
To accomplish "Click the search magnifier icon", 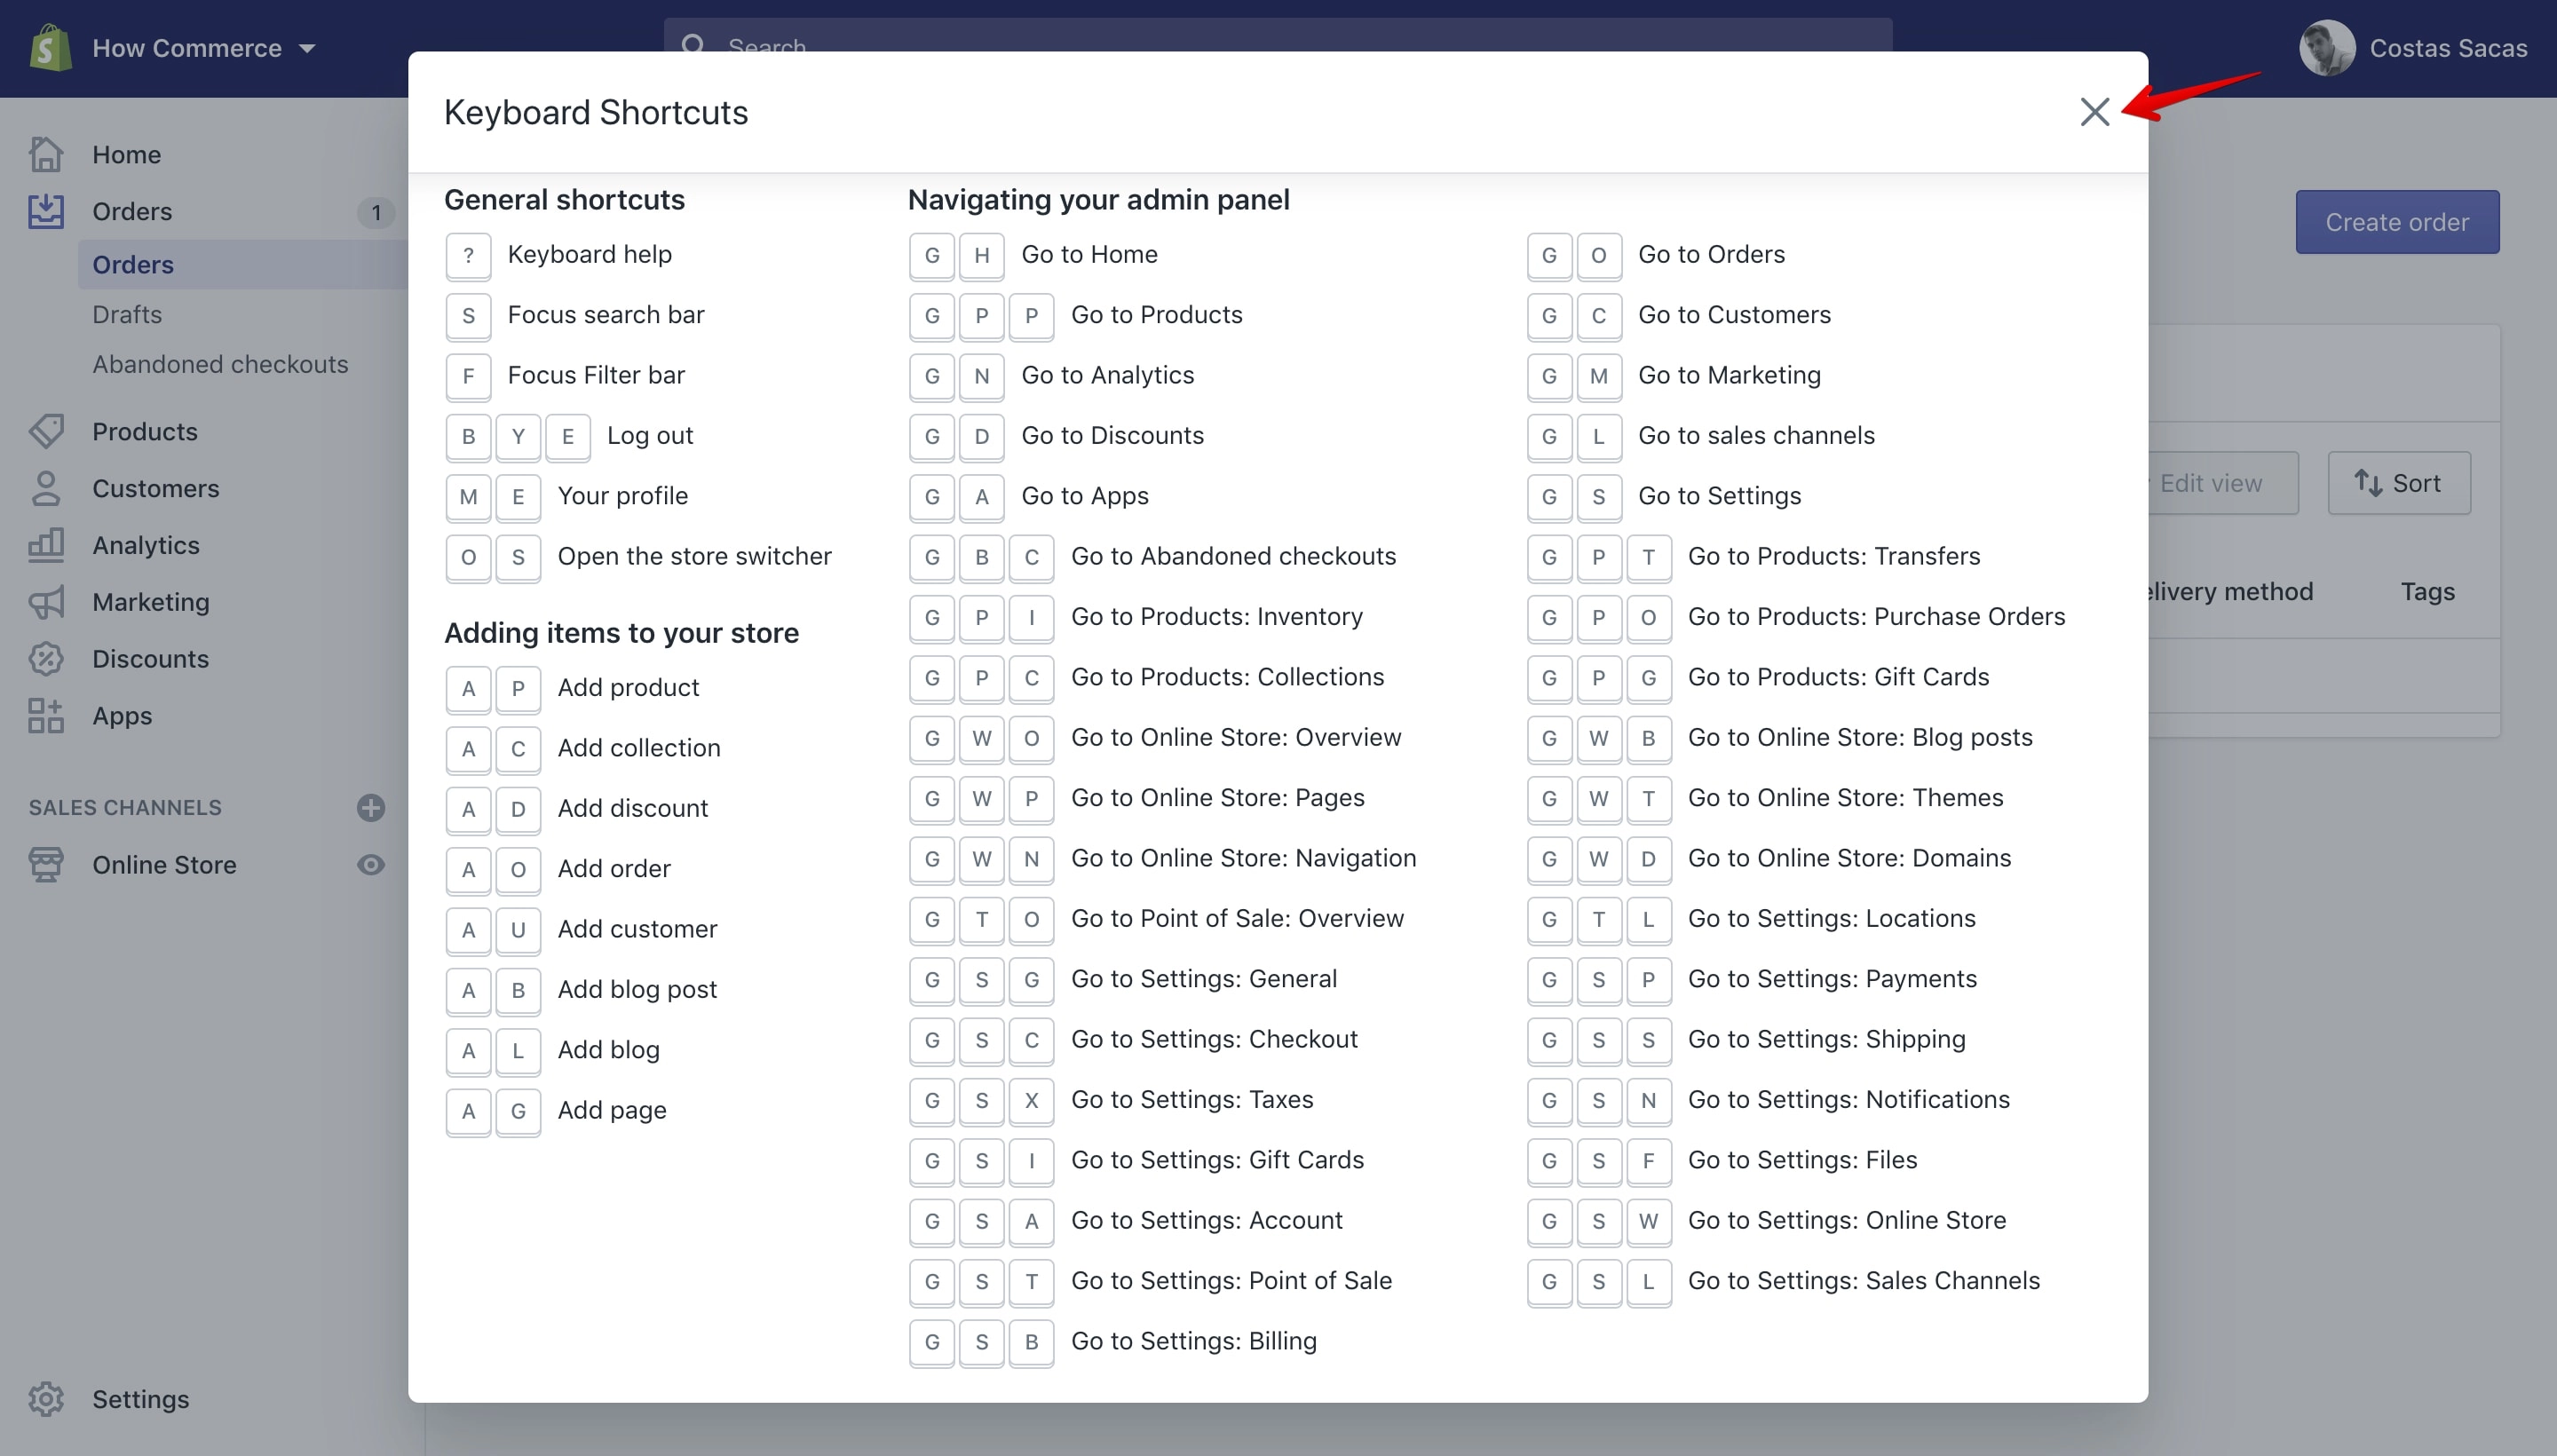I will tap(694, 44).
